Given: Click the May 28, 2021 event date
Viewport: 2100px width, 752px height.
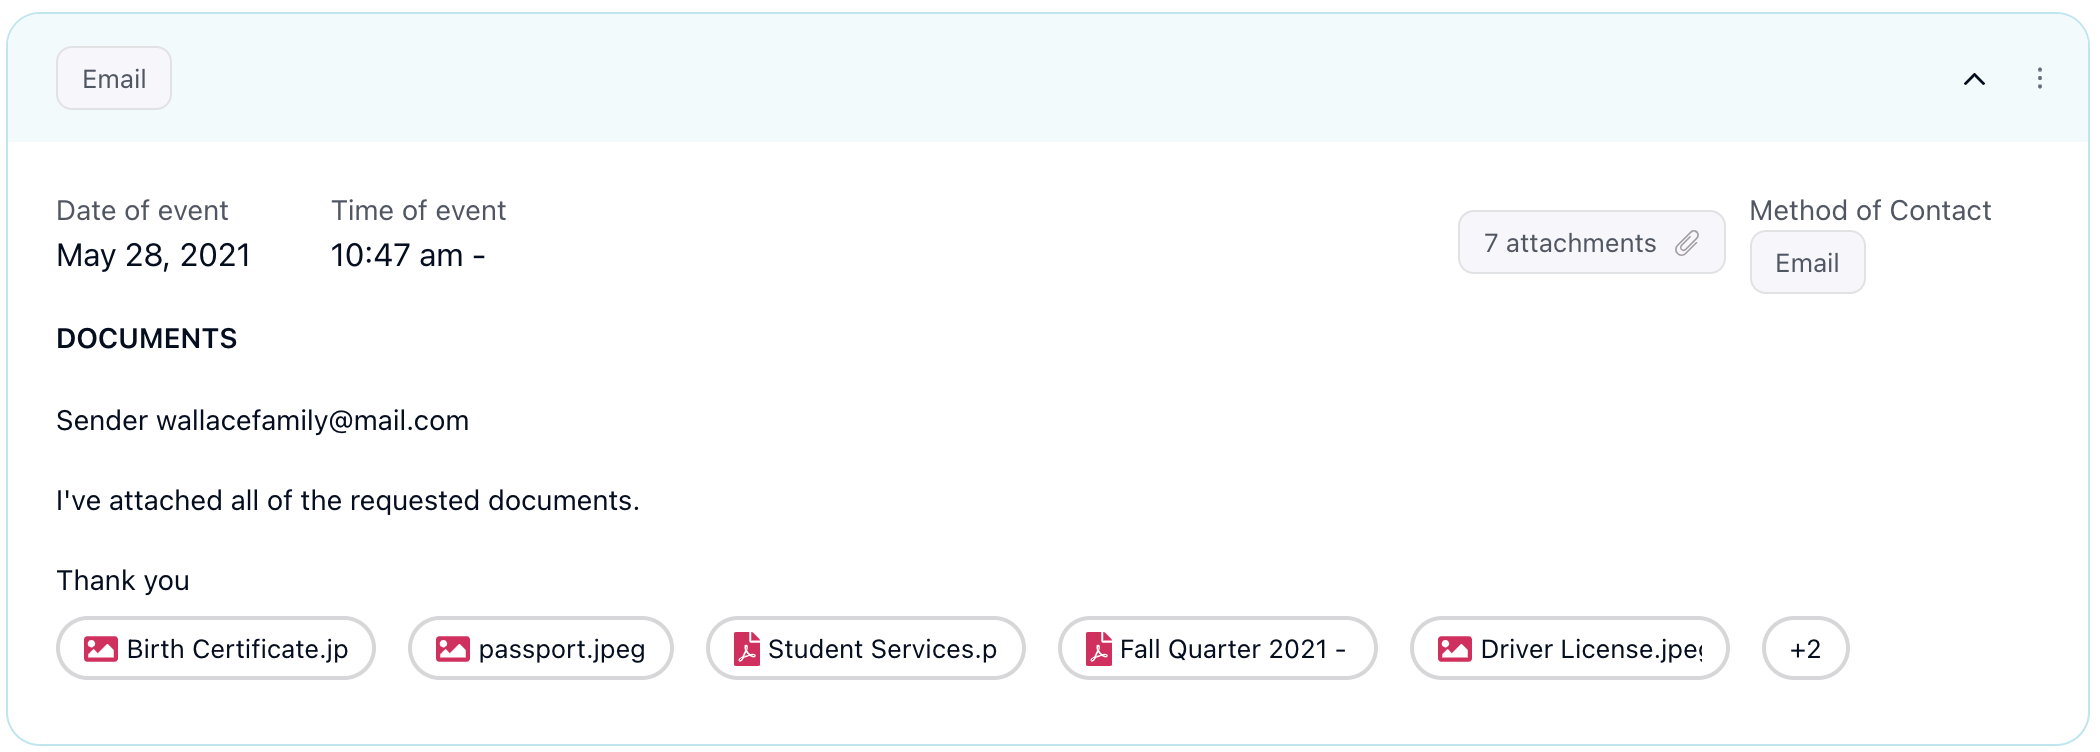Looking at the screenshot, I should click(153, 256).
